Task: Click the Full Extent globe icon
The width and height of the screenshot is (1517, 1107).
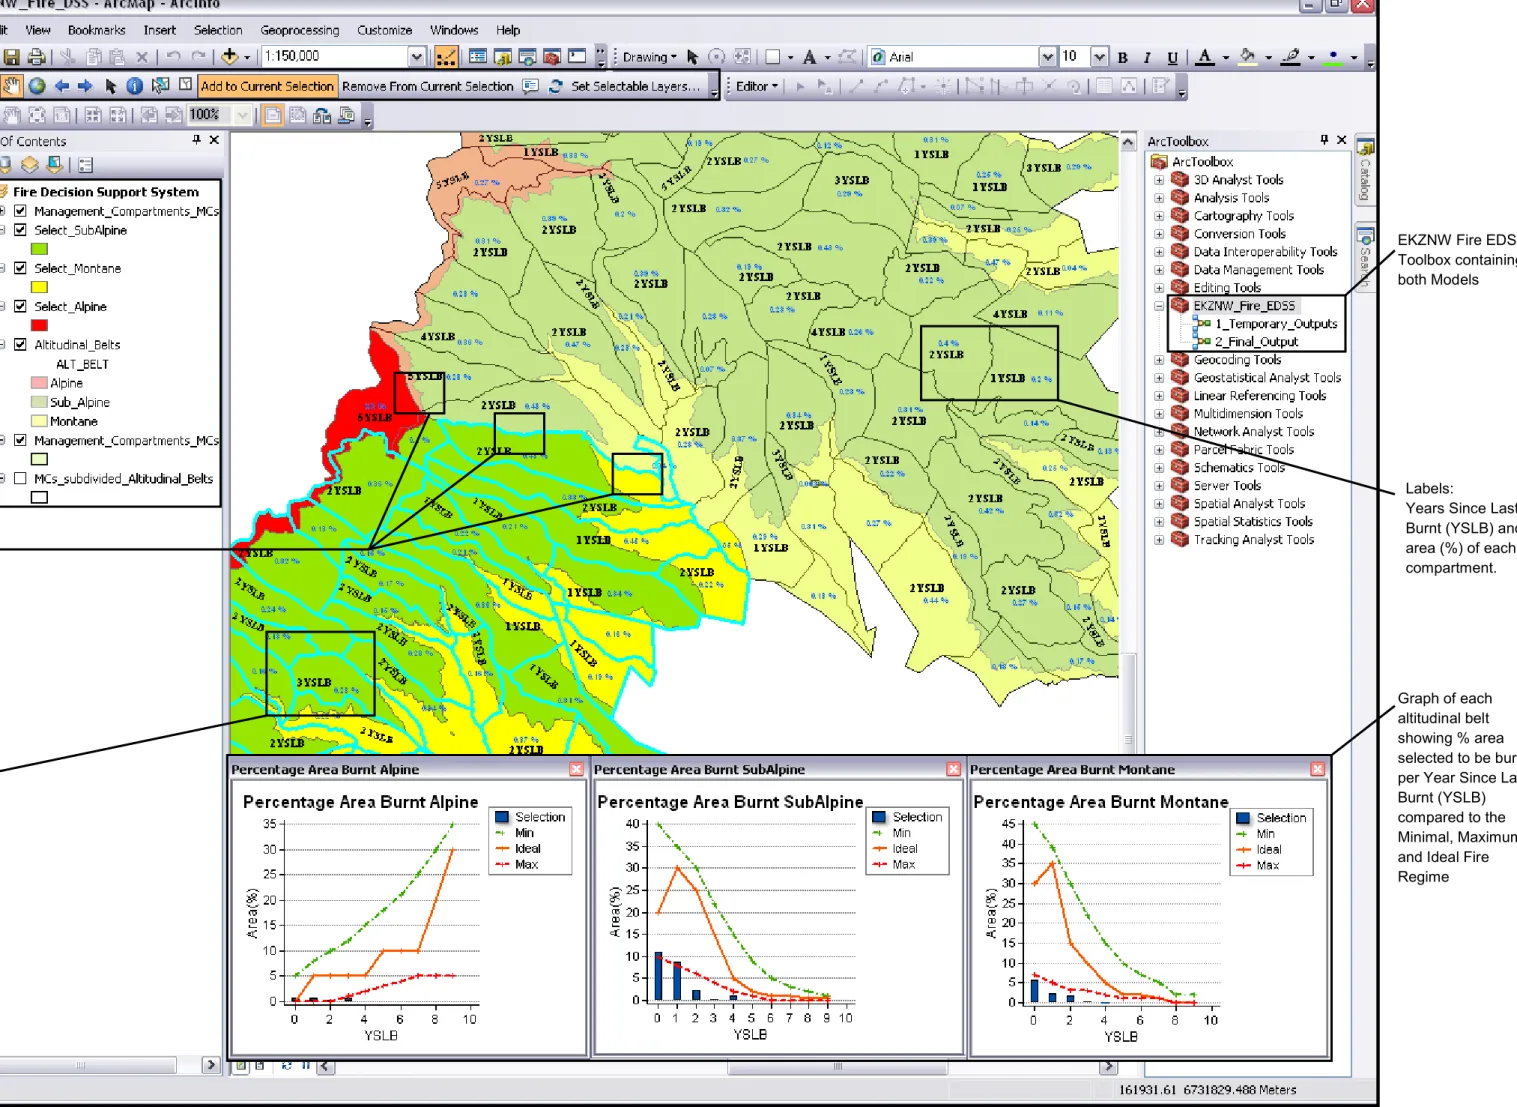Action: pyautogui.click(x=37, y=86)
